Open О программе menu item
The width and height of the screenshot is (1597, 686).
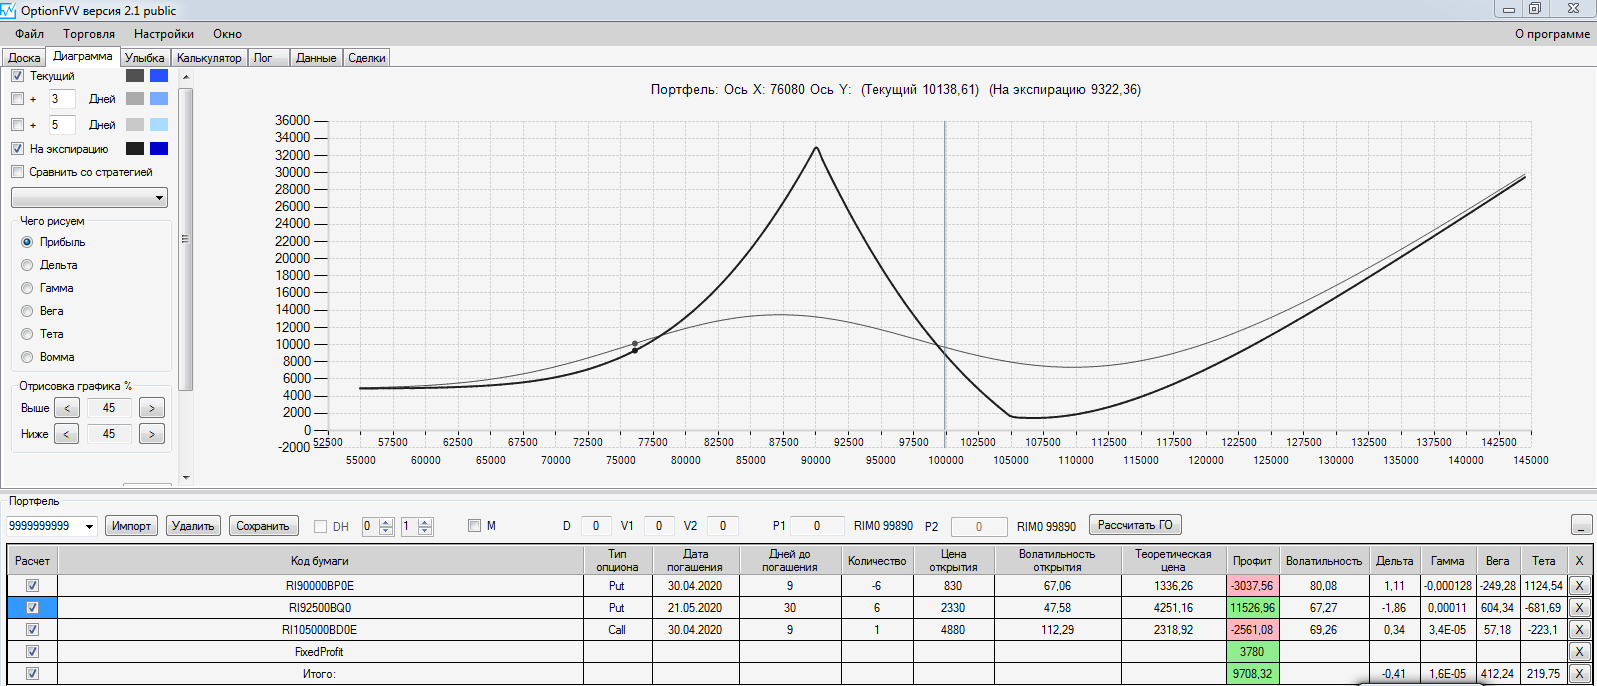pyautogui.click(x=1552, y=34)
